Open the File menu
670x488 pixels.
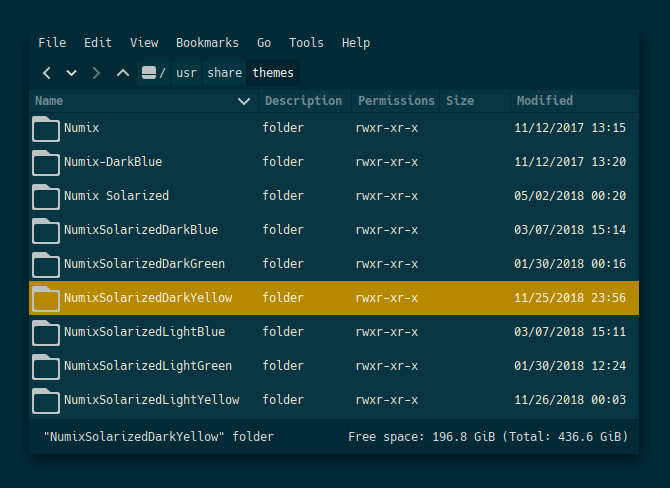coord(52,43)
